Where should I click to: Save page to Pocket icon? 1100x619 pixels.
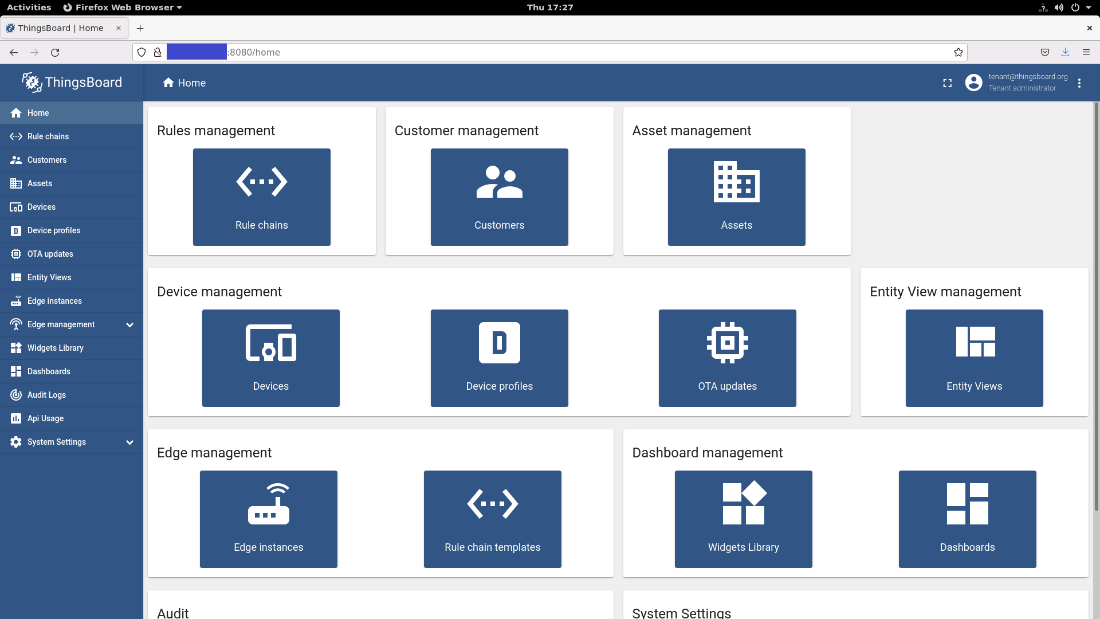(1045, 52)
